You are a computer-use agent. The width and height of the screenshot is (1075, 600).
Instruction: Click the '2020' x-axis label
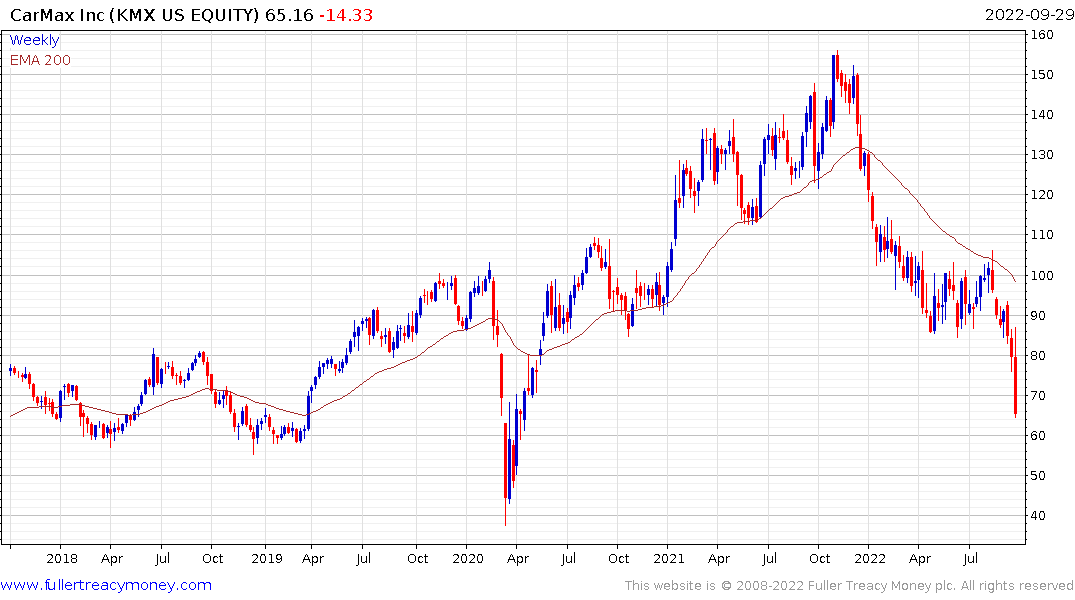coord(468,558)
